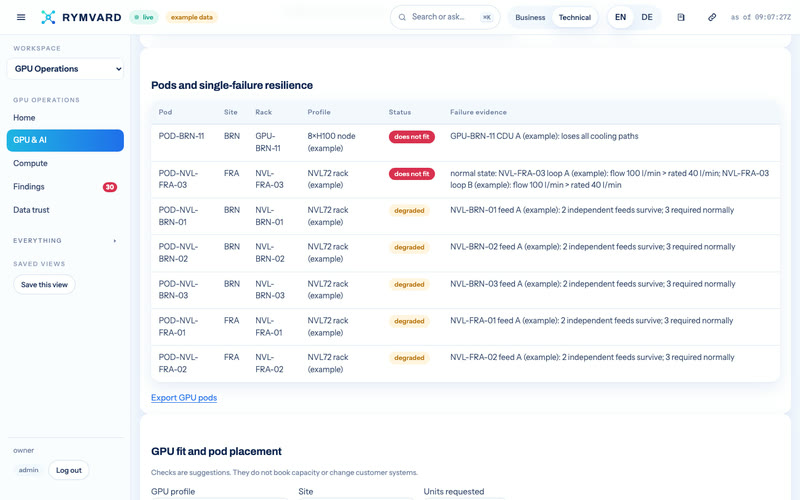
Task: Select the POD-NVL-FRA-01 pod cell
Action: 179,327
